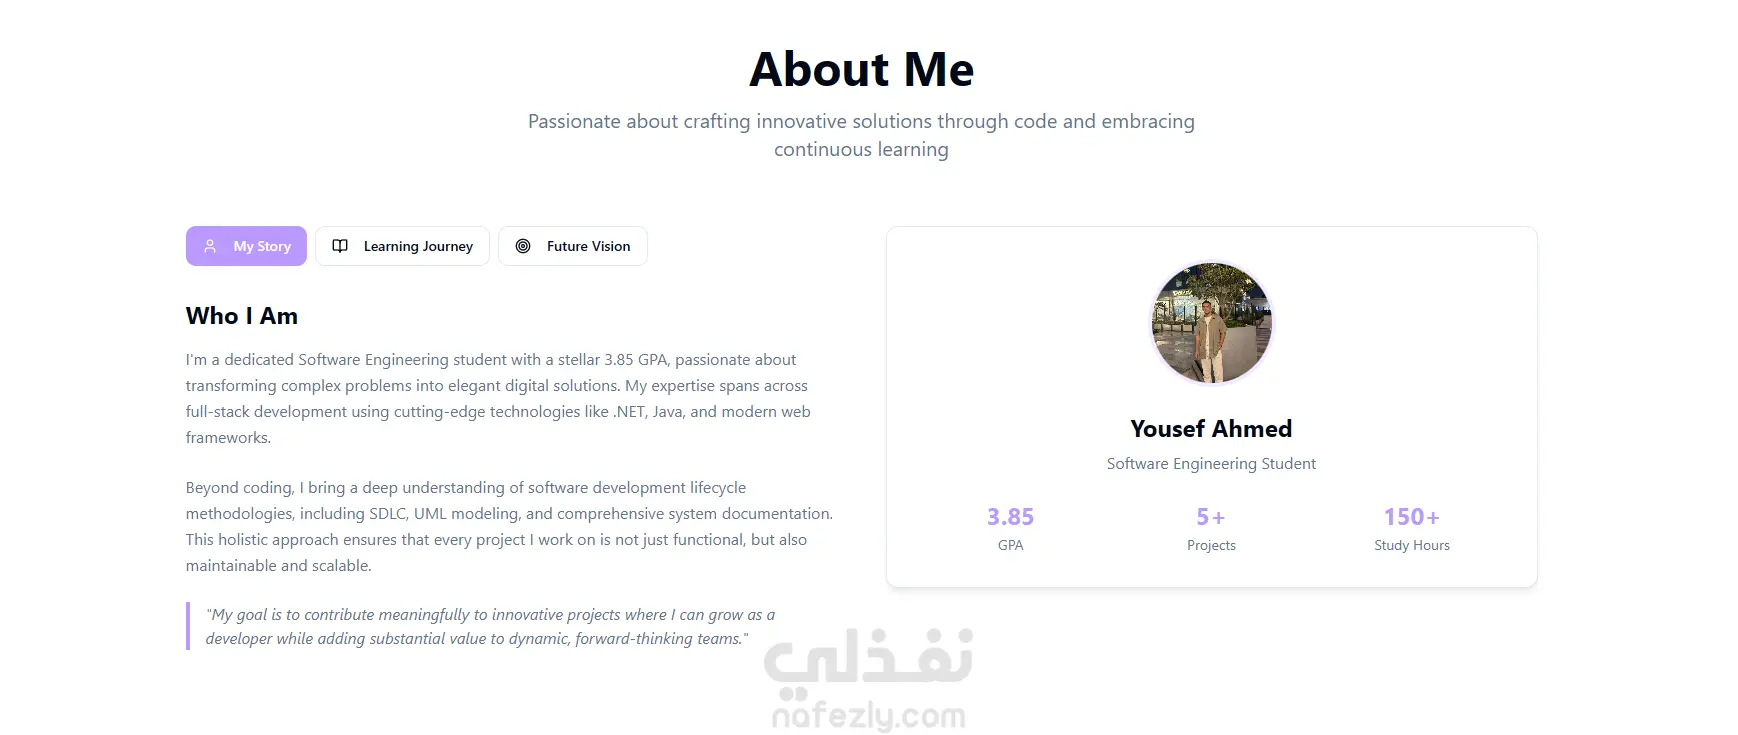Click the italic "My goal" quote block
Viewport: 1738px width, 735px height.
(490, 627)
